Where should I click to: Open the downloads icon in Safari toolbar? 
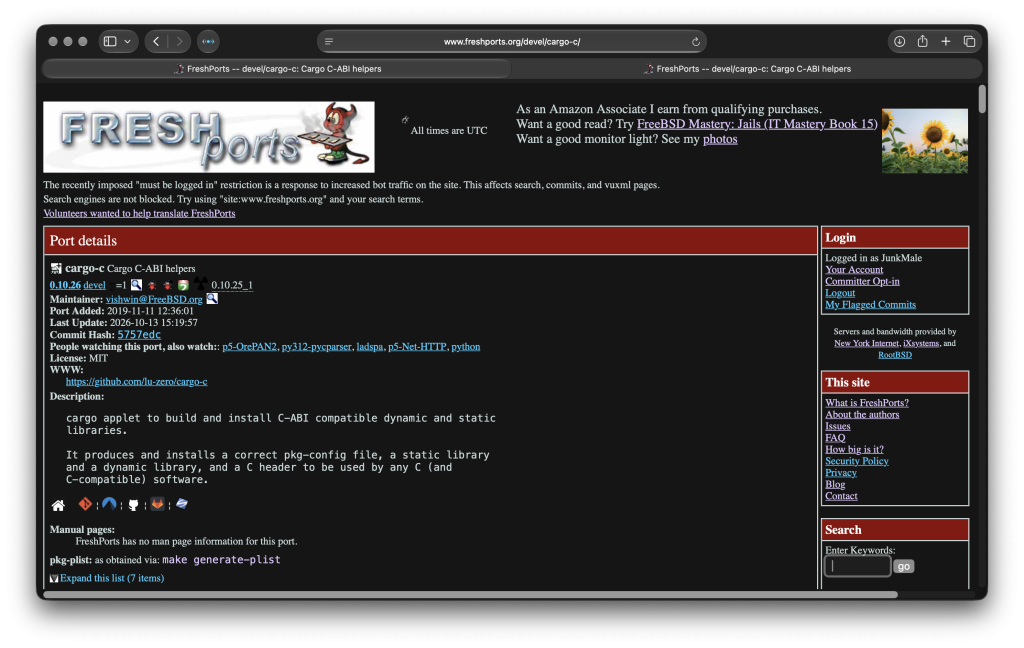pyautogui.click(x=899, y=41)
